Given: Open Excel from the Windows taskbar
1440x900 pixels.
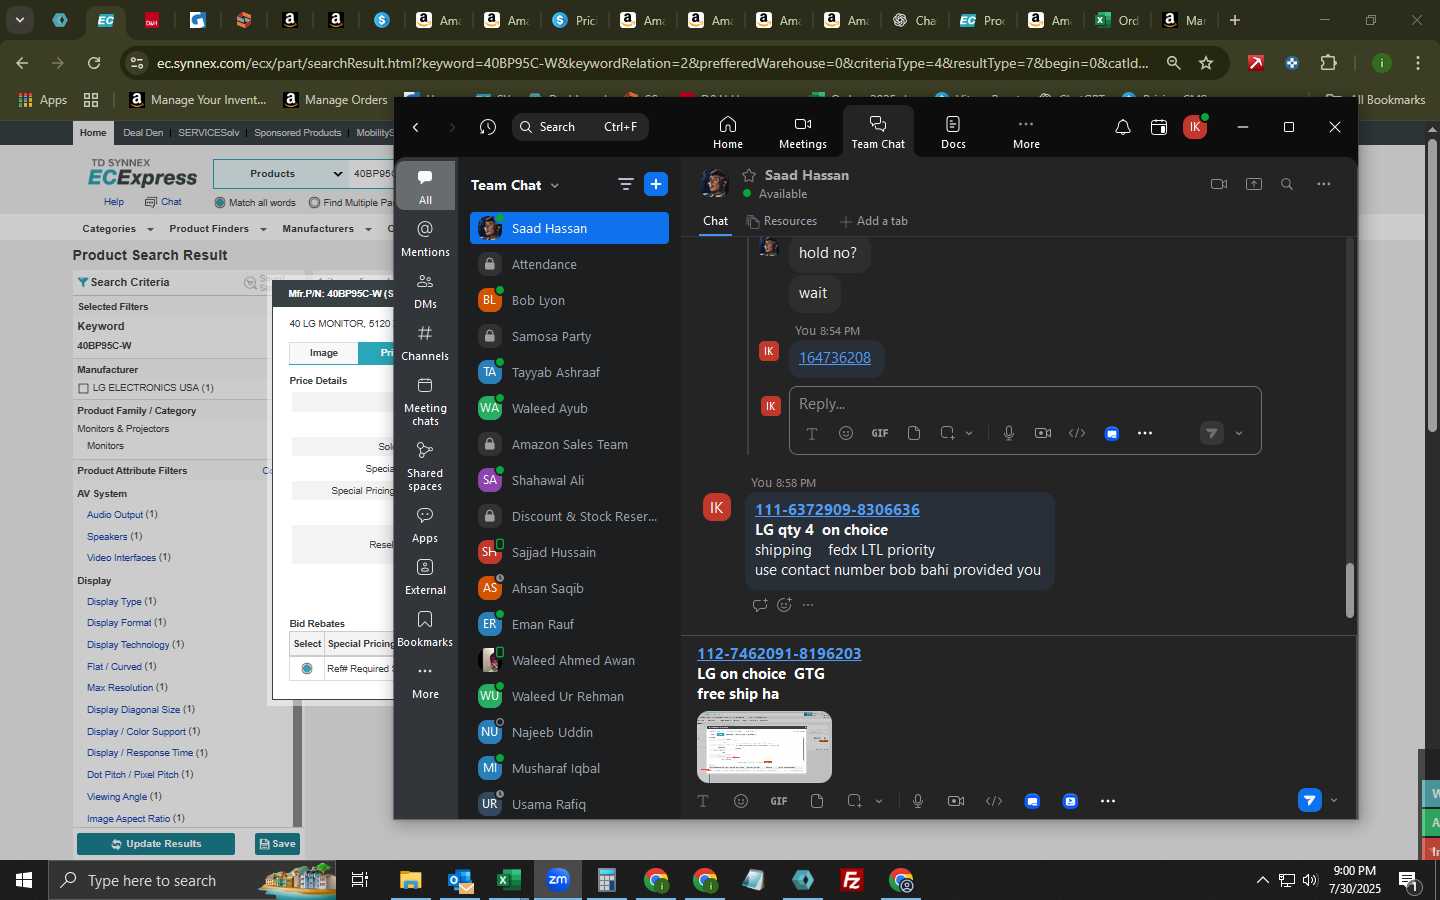Looking at the screenshot, I should (x=508, y=880).
